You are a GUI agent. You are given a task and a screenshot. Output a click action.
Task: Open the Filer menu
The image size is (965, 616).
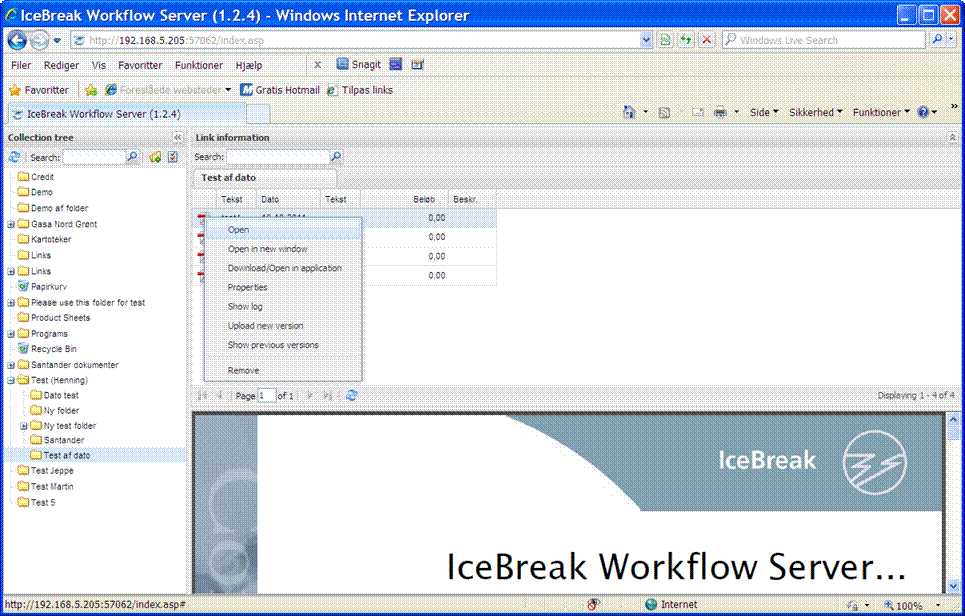pos(21,65)
